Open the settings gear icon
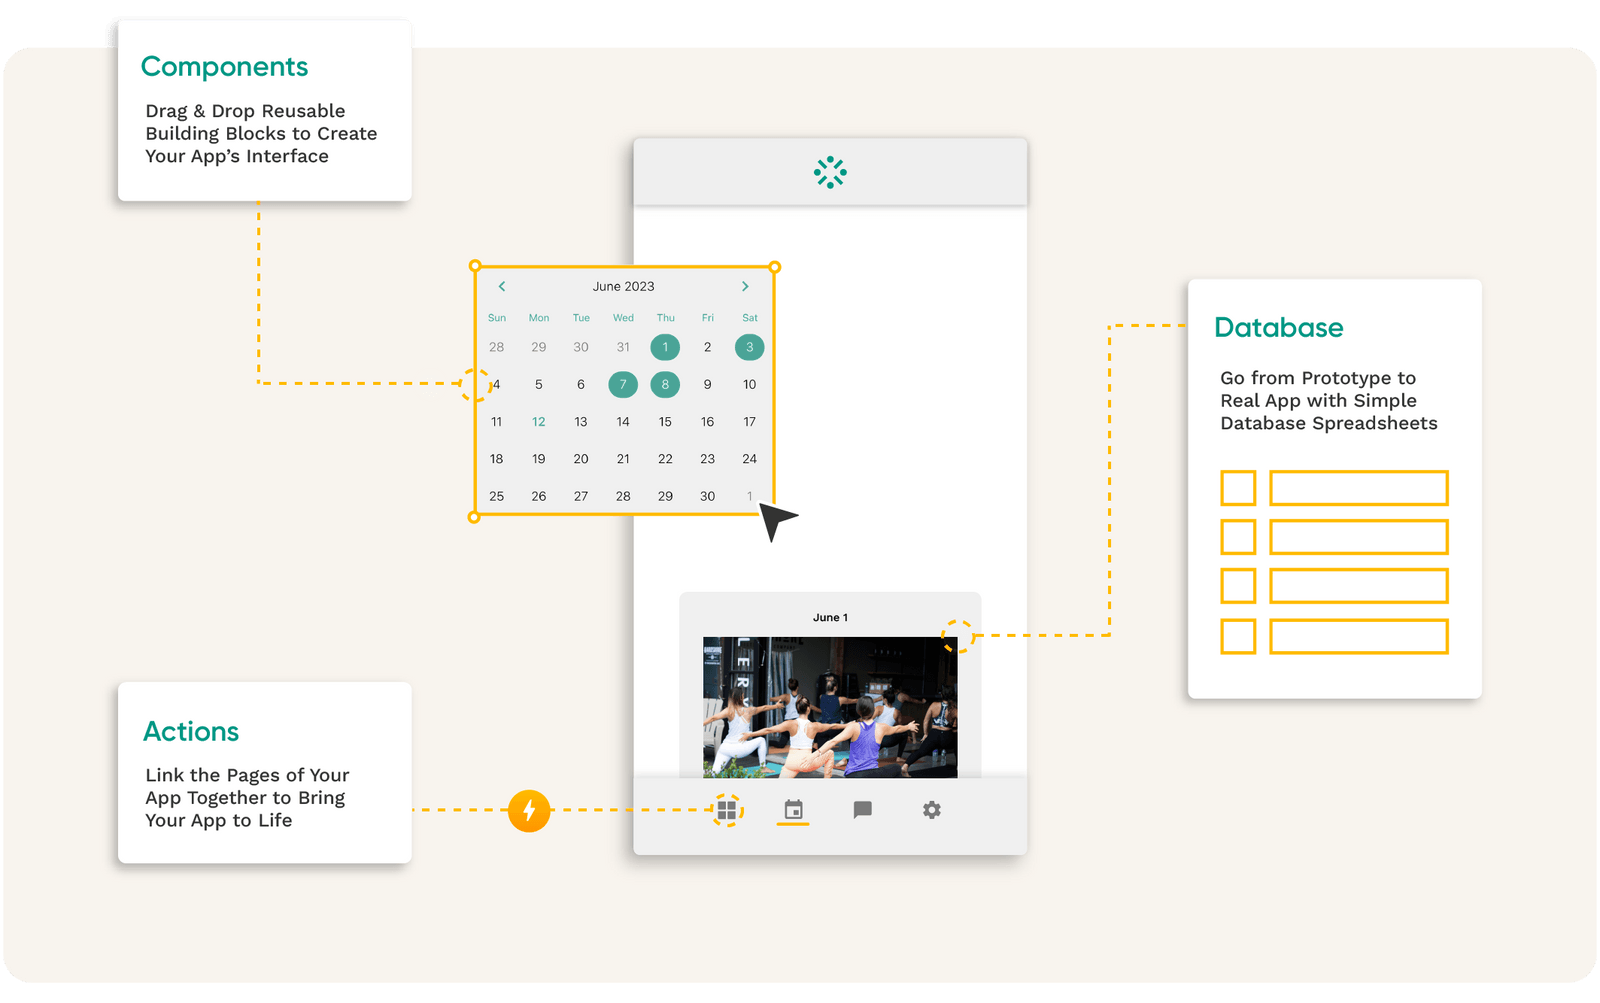 tap(931, 810)
